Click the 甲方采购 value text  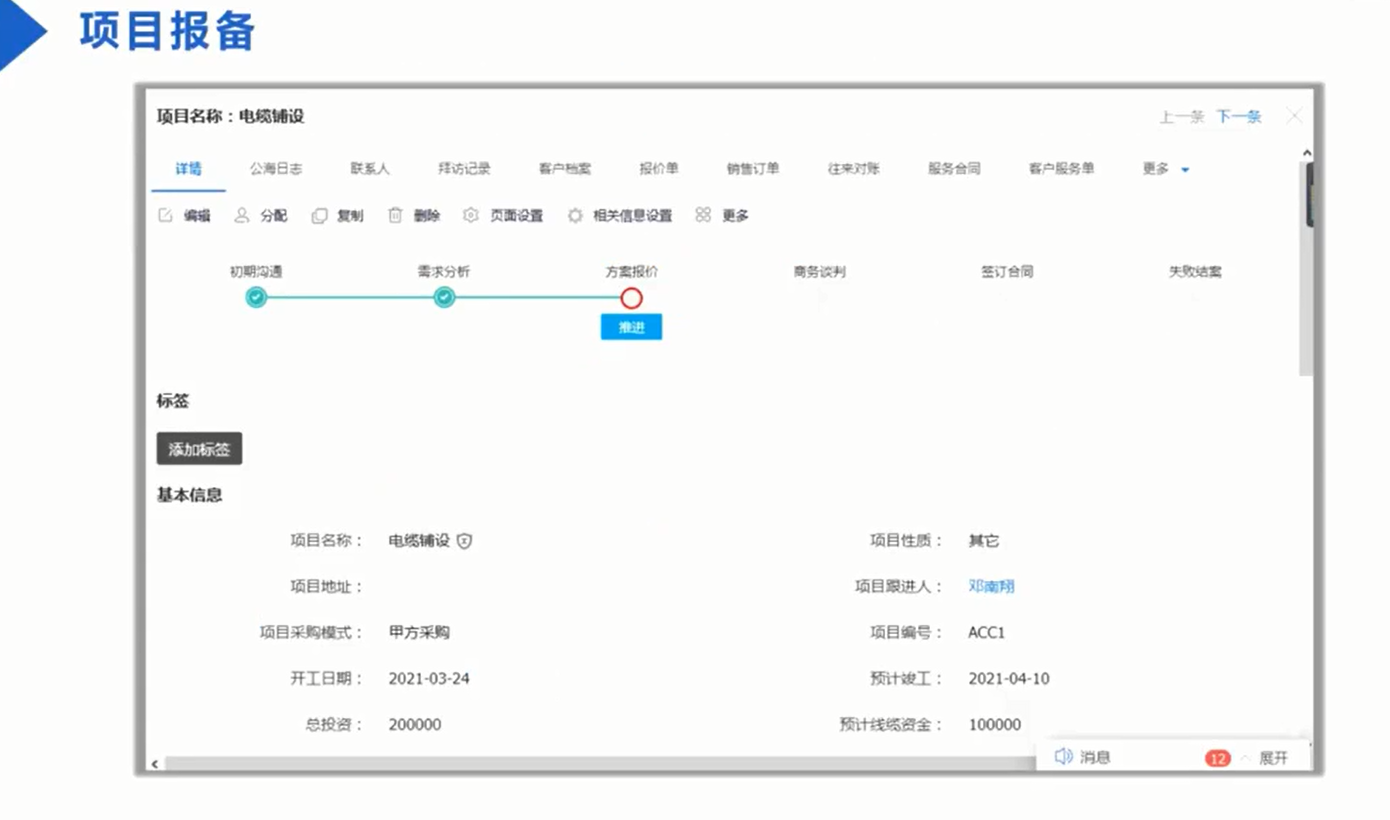419,633
